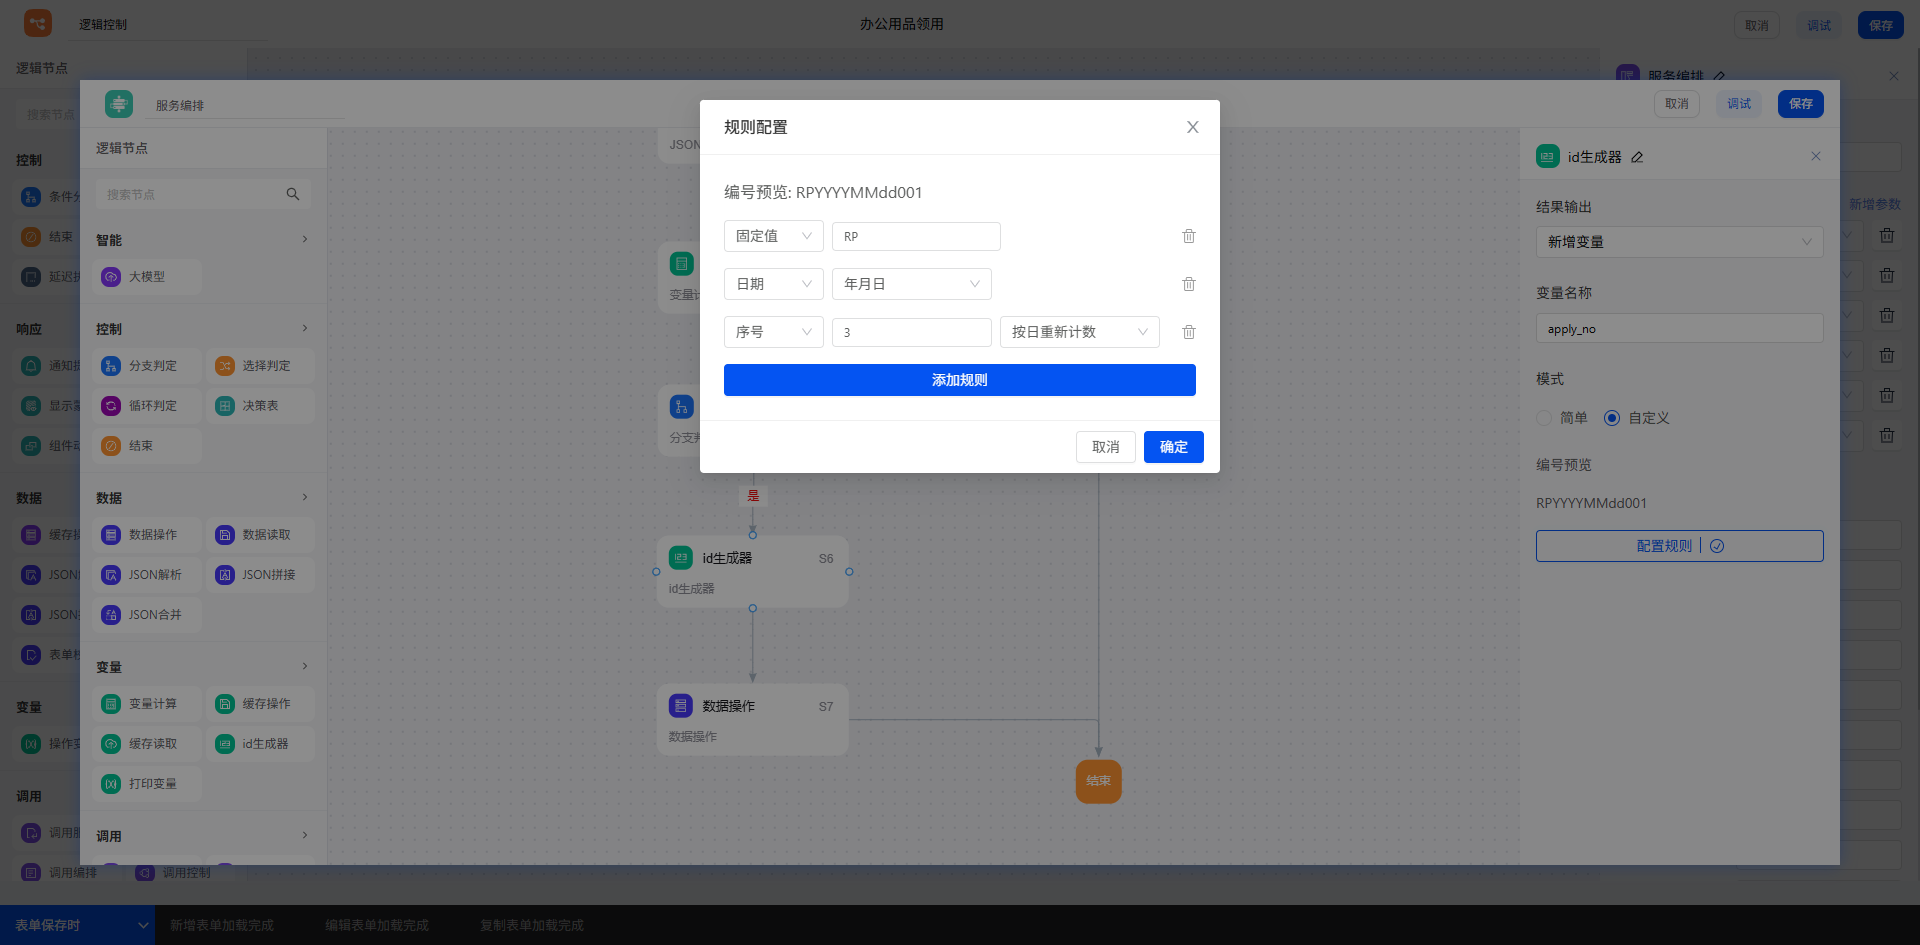Collapse the 数据 node category
The width and height of the screenshot is (1920, 945).
click(305, 497)
